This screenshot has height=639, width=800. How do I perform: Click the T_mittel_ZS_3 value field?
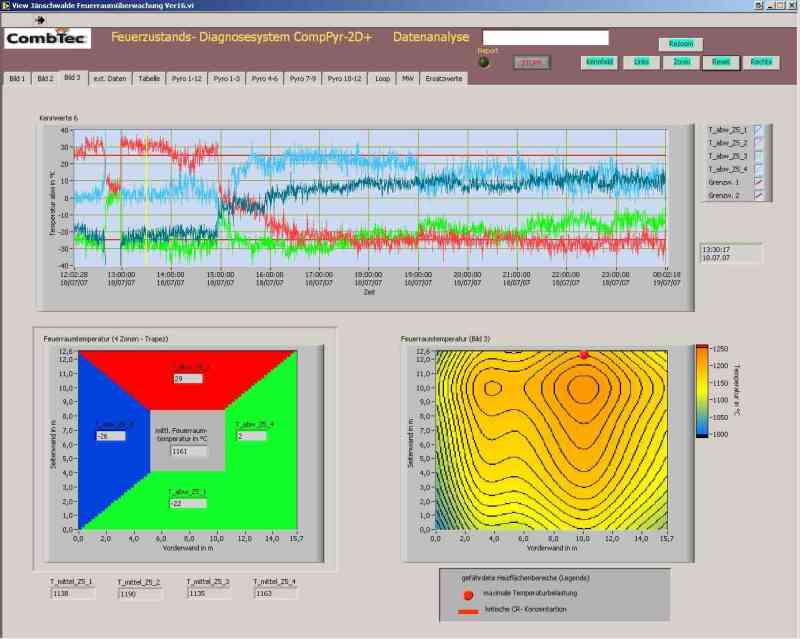[x=208, y=594]
